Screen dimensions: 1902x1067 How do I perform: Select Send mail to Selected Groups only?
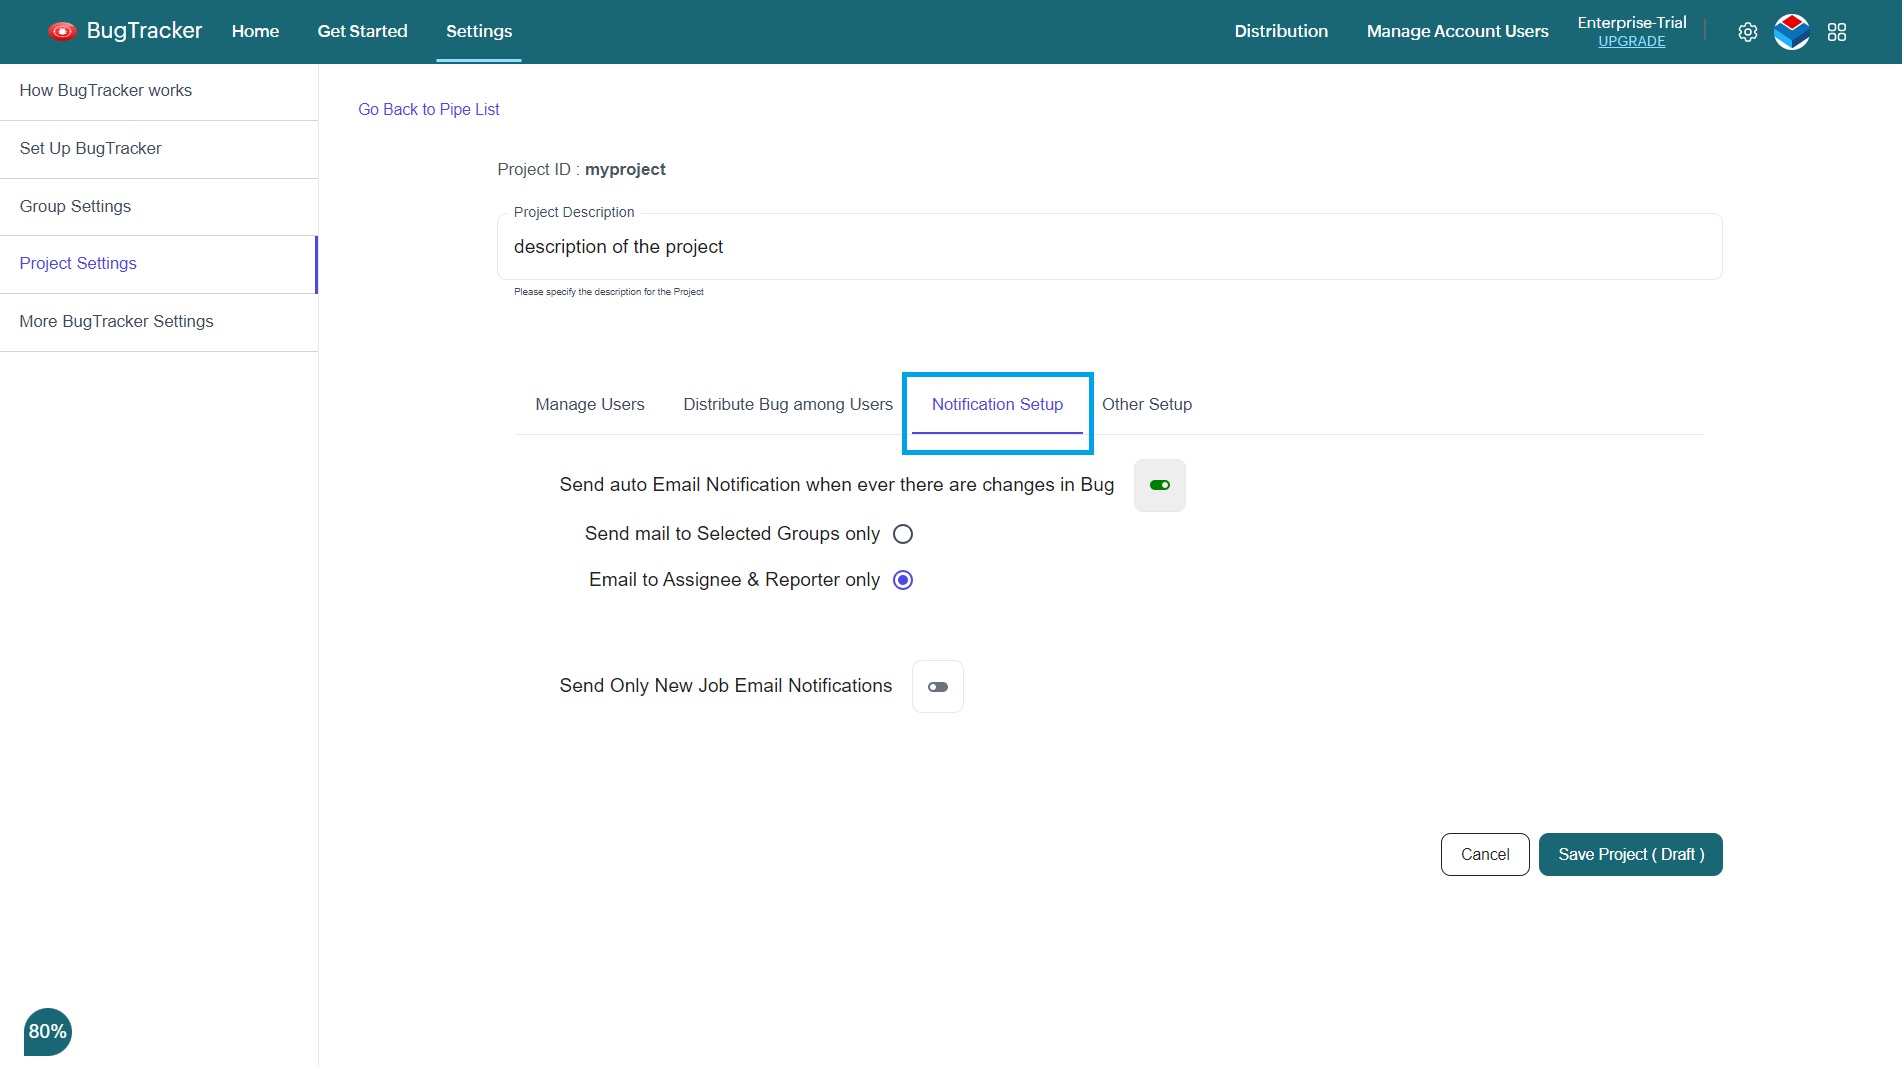click(x=902, y=534)
